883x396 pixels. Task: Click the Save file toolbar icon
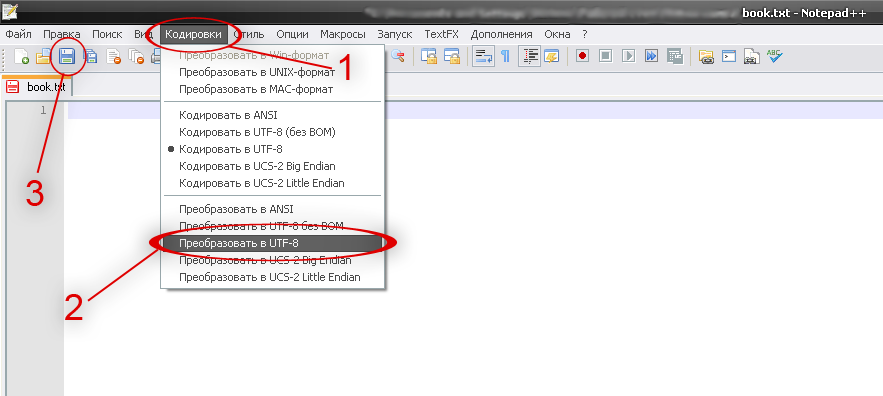68,56
